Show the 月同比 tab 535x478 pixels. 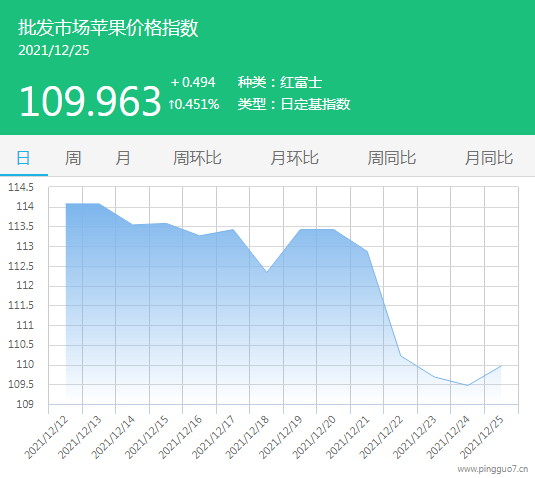[489, 158]
